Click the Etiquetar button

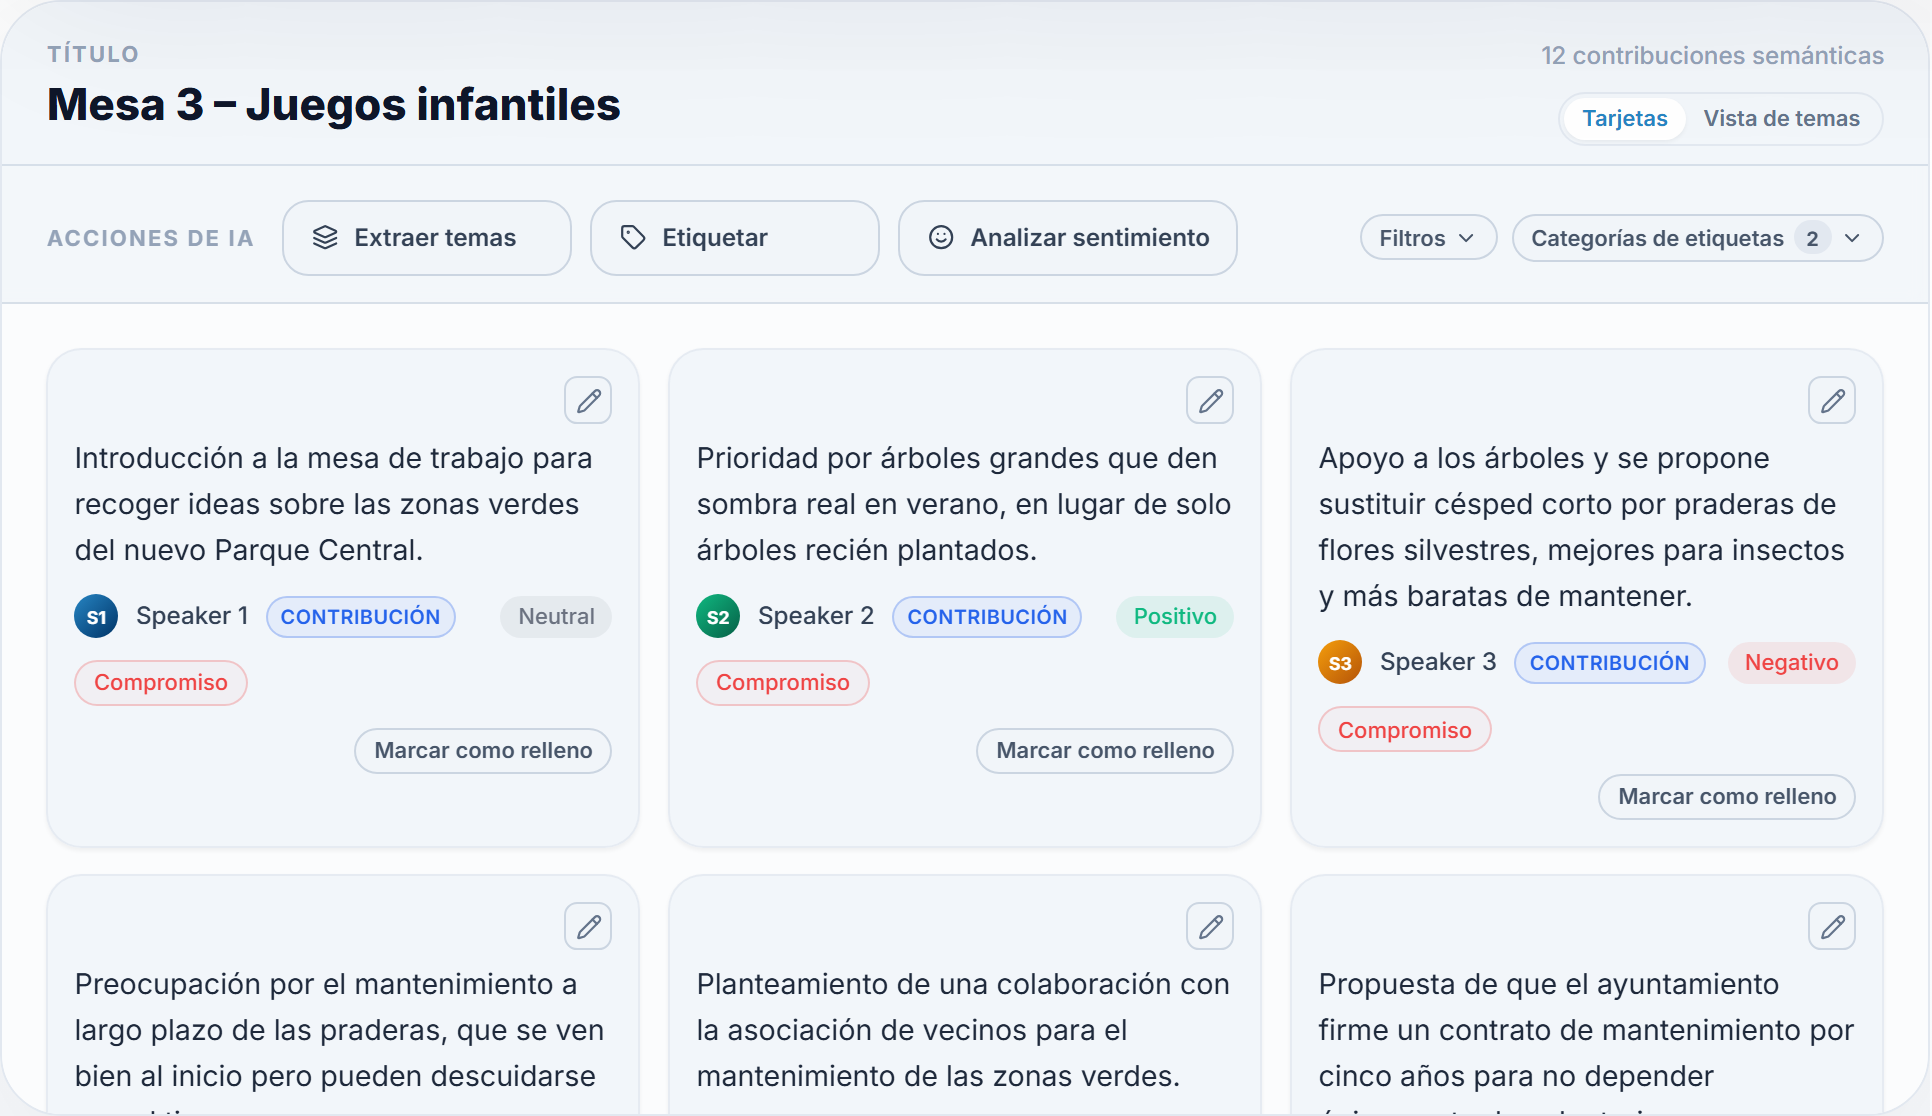pos(735,238)
